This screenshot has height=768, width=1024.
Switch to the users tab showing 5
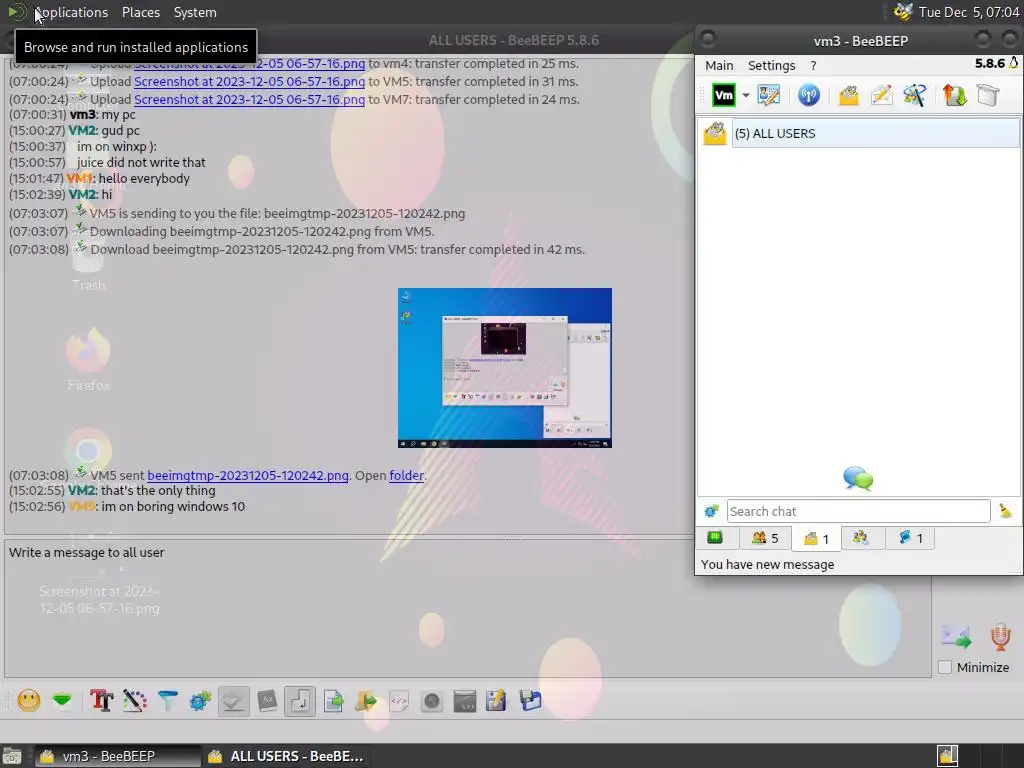pos(765,538)
